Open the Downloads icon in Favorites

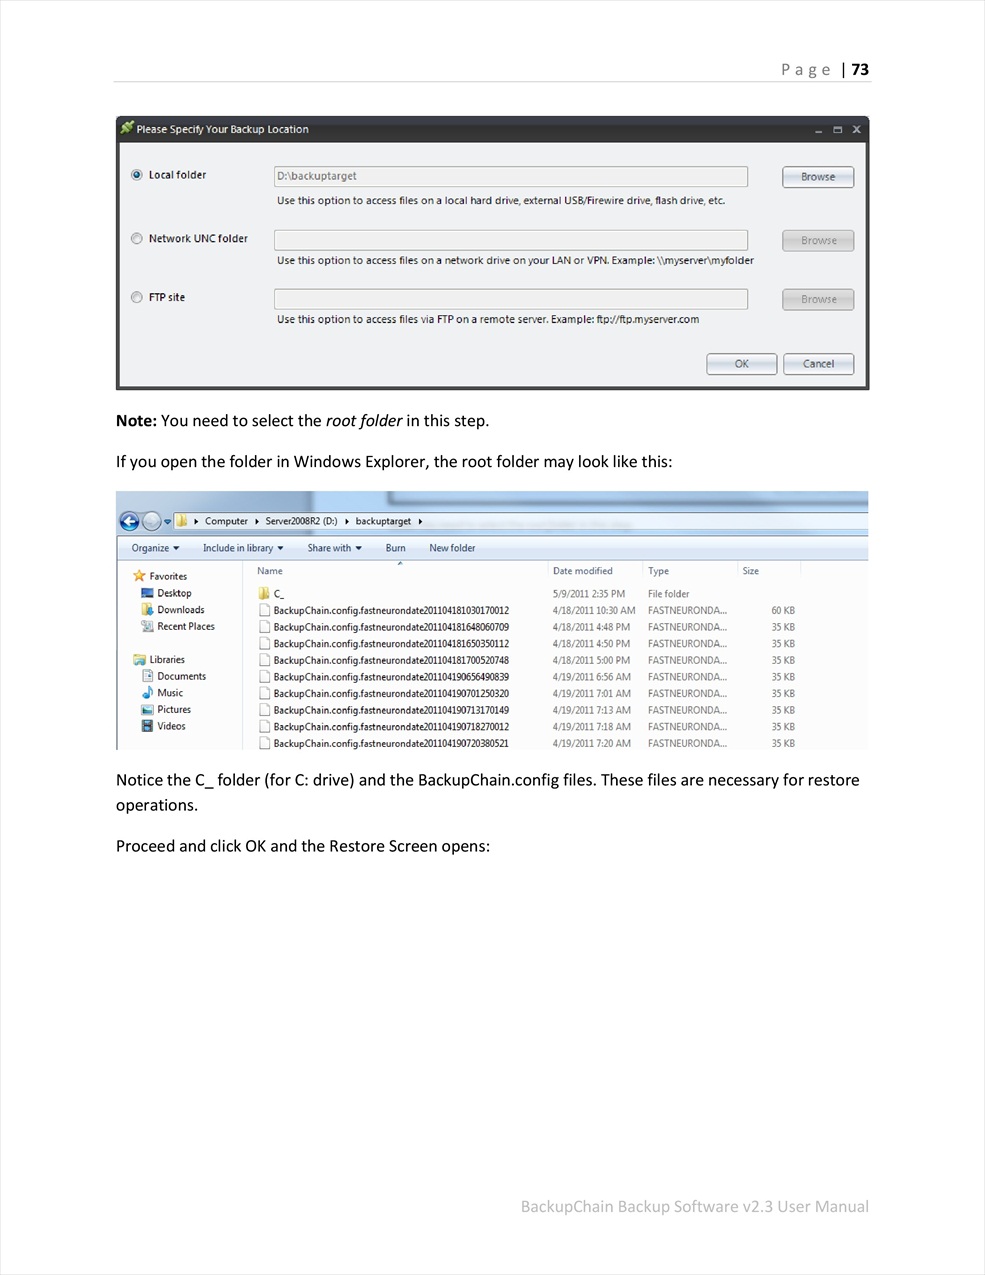(x=147, y=610)
